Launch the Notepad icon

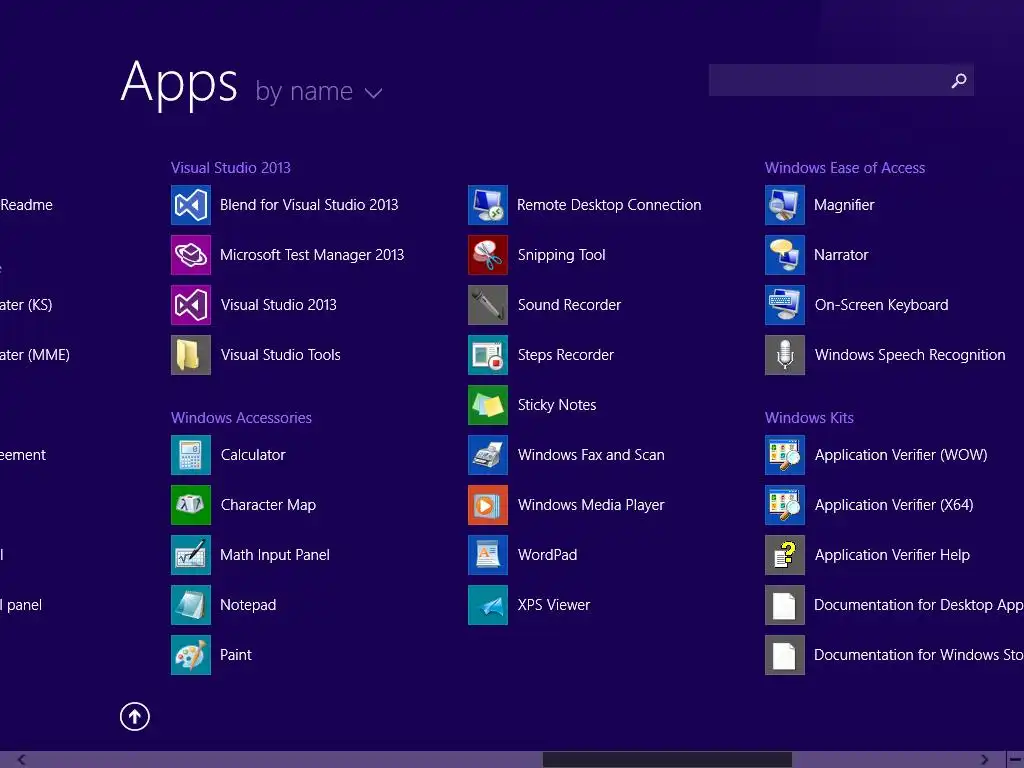click(x=191, y=605)
